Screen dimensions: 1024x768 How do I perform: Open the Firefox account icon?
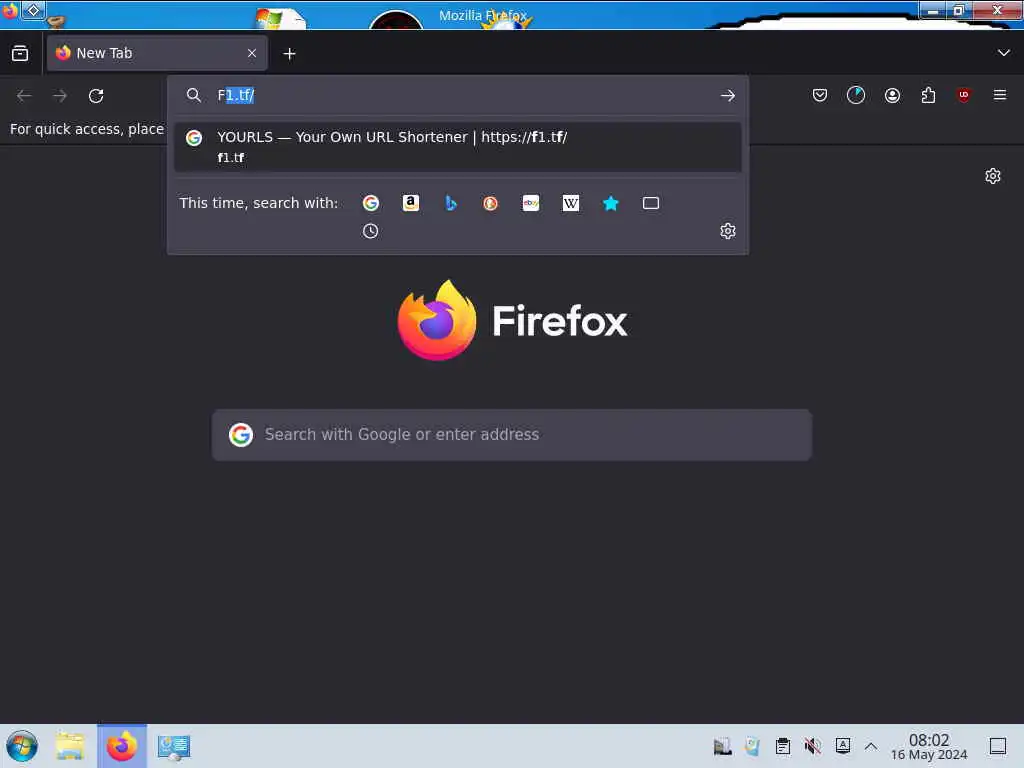tap(892, 95)
